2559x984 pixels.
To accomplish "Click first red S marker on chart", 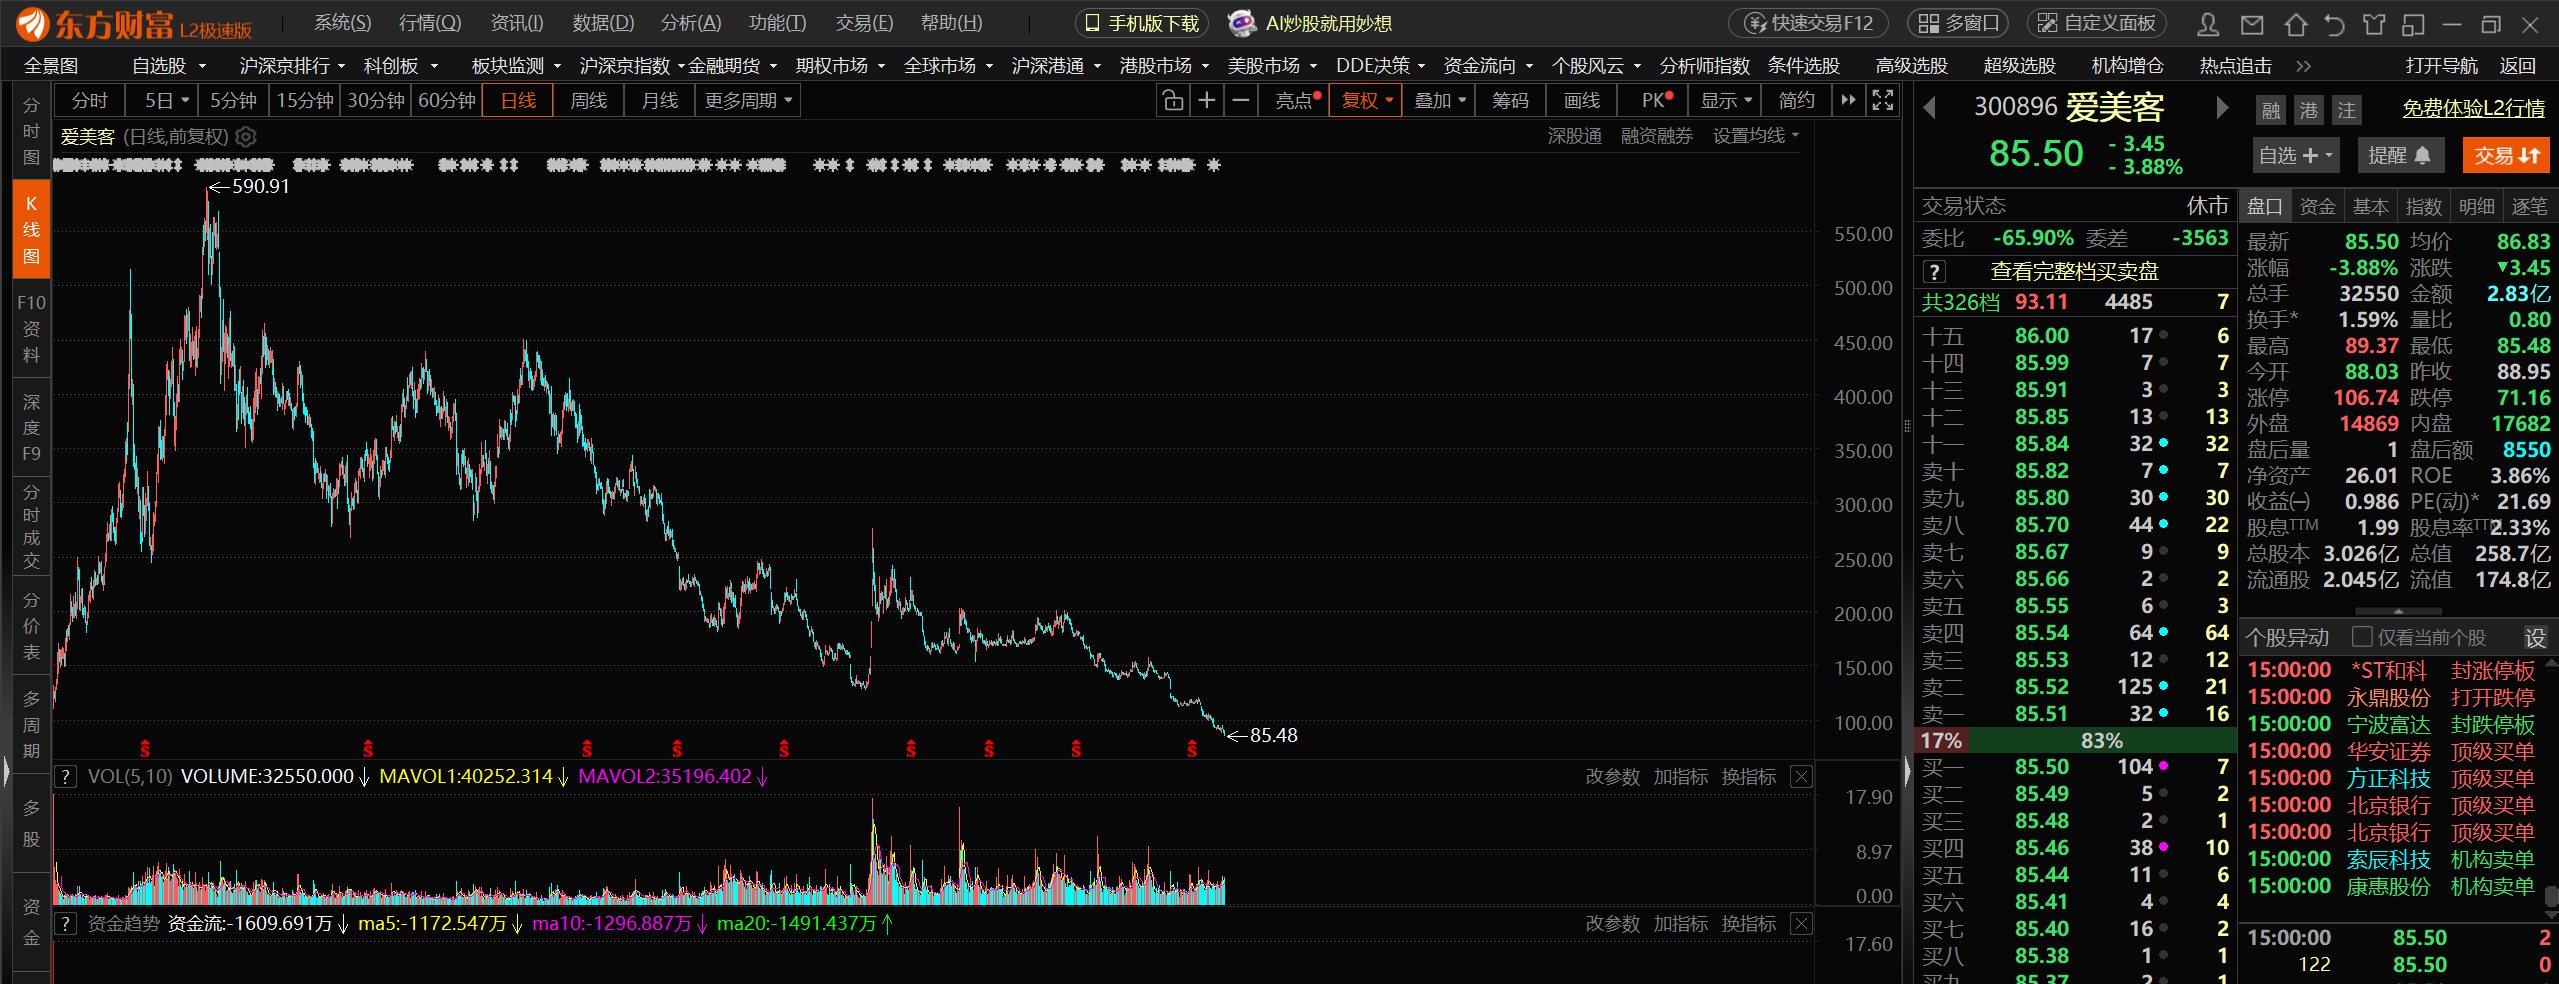I will point(145,749).
